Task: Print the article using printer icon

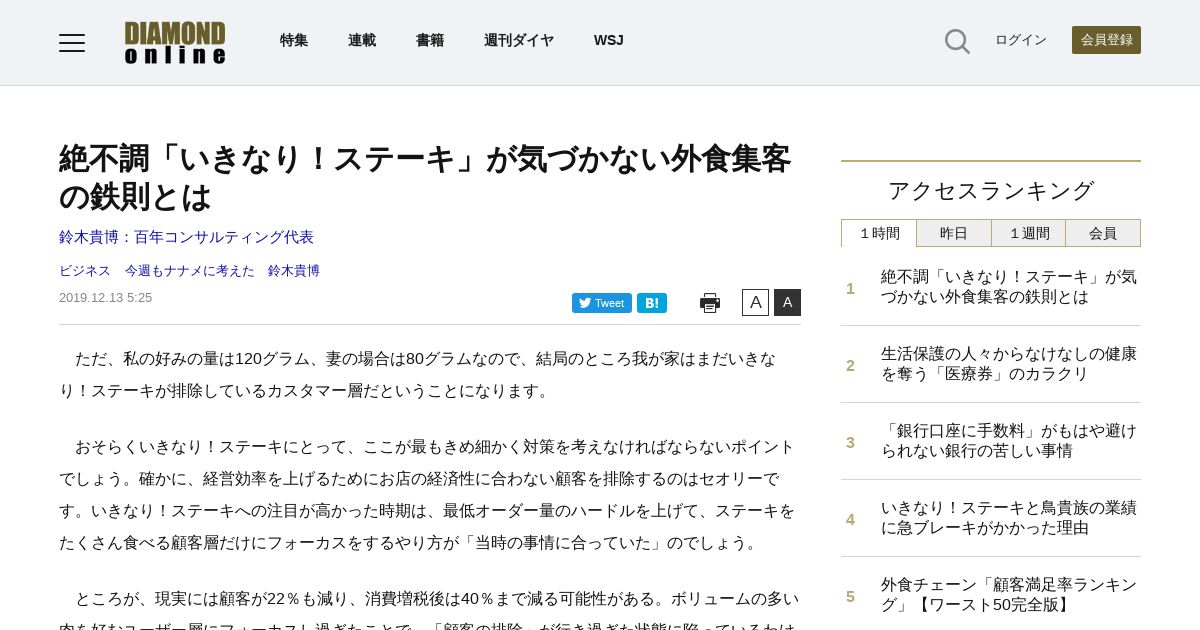Action: pos(710,303)
